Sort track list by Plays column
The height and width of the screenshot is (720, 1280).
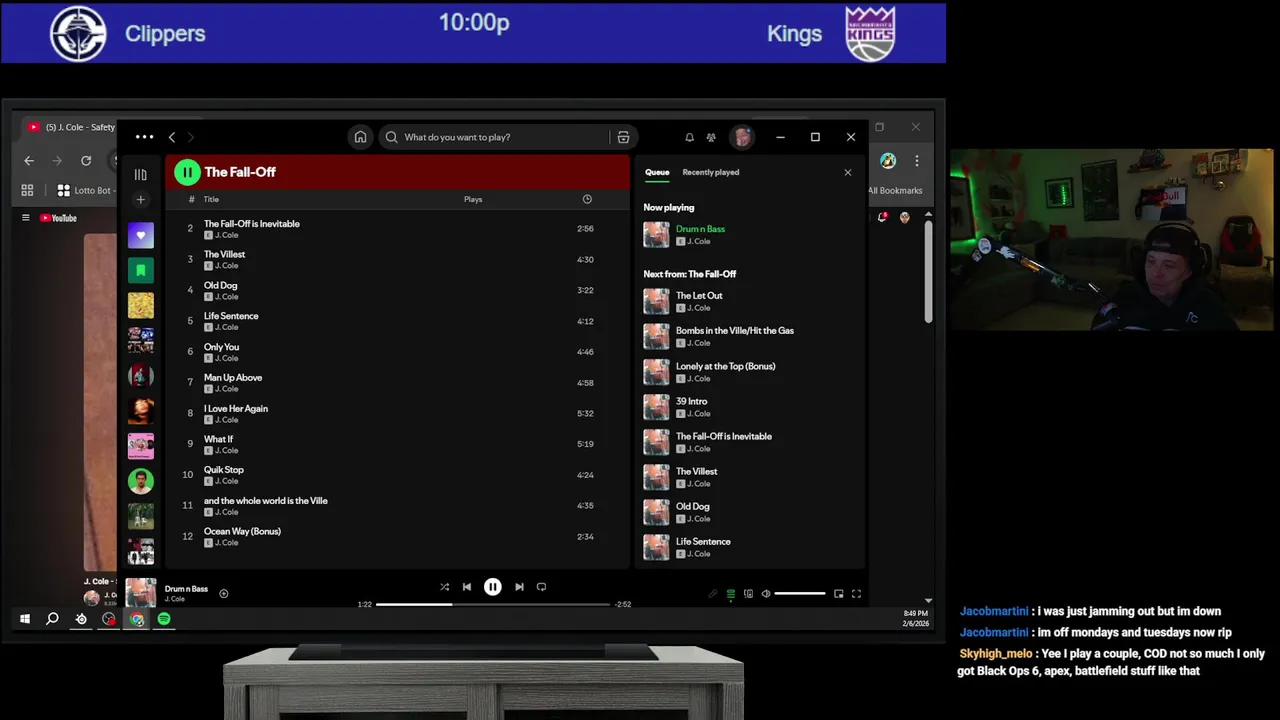point(473,199)
